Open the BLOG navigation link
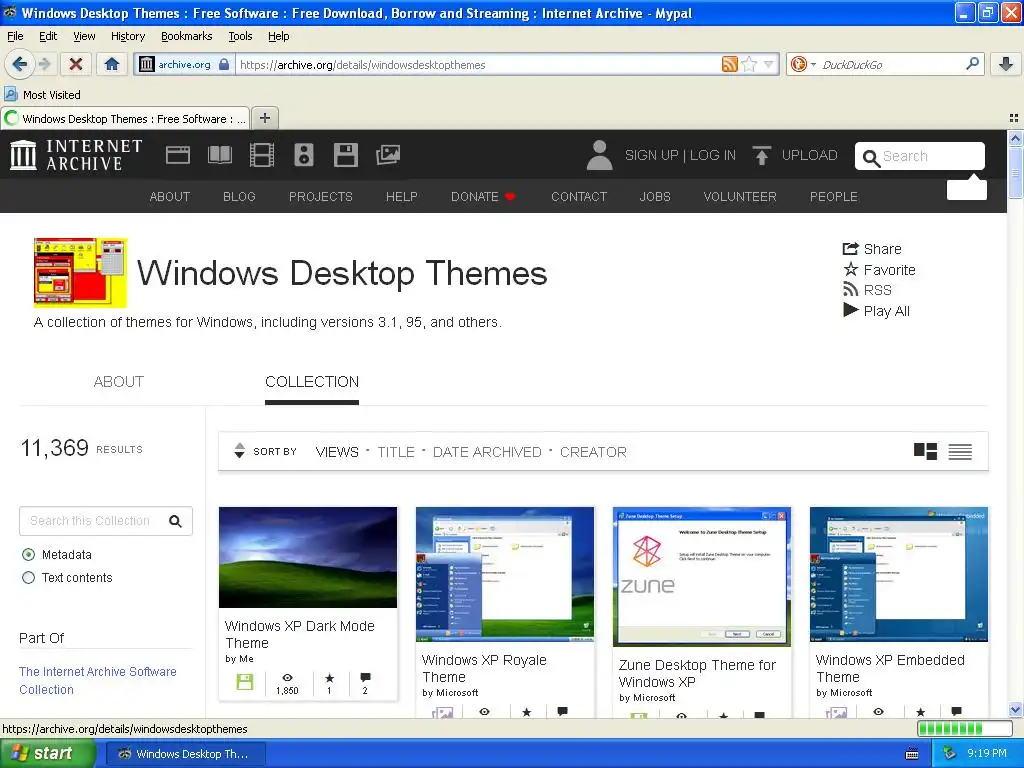The image size is (1024, 768). (239, 197)
